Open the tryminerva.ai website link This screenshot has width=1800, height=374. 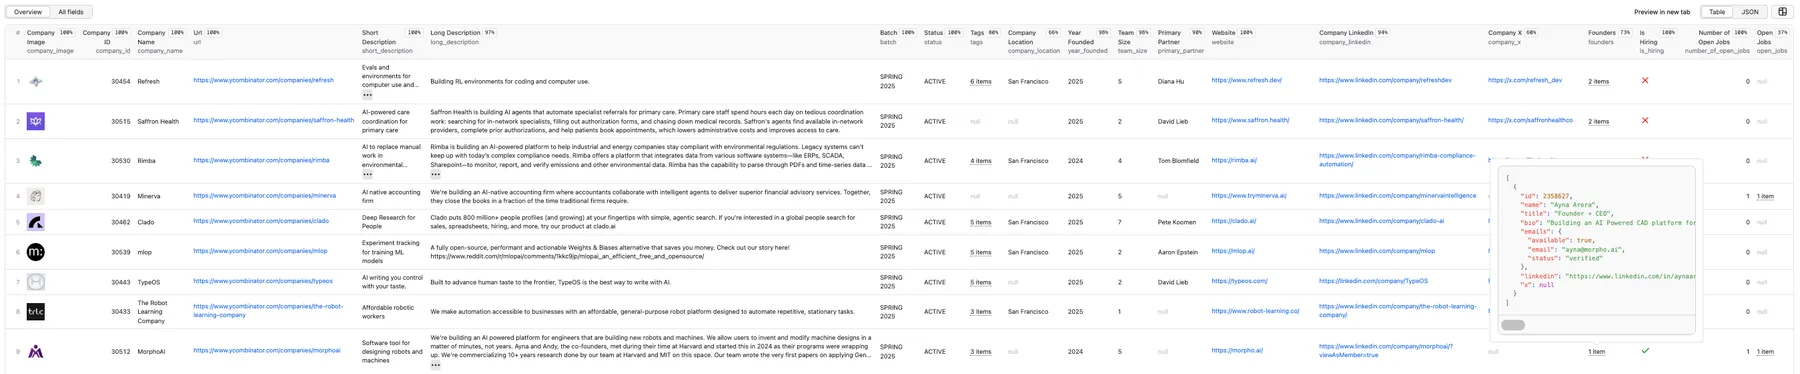[x=1249, y=196]
